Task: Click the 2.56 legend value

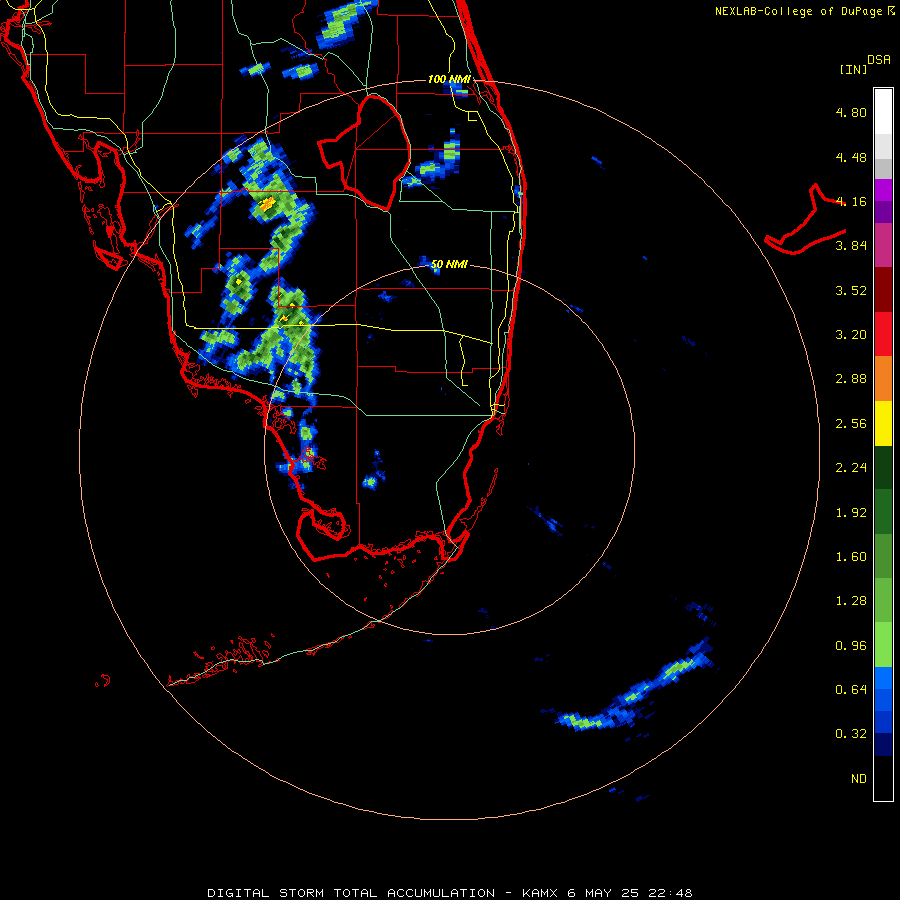Action: tap(851, 424)
